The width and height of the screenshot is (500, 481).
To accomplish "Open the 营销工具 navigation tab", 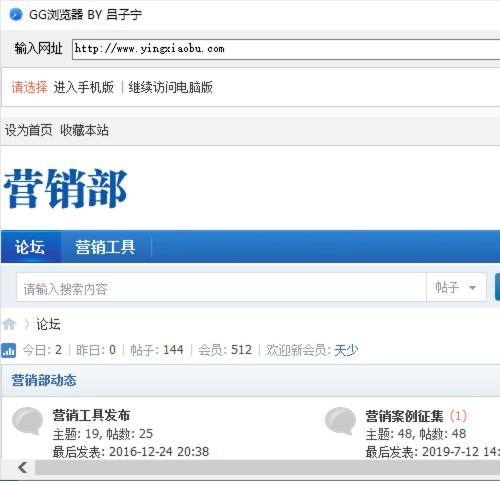I will click(105, 247).
